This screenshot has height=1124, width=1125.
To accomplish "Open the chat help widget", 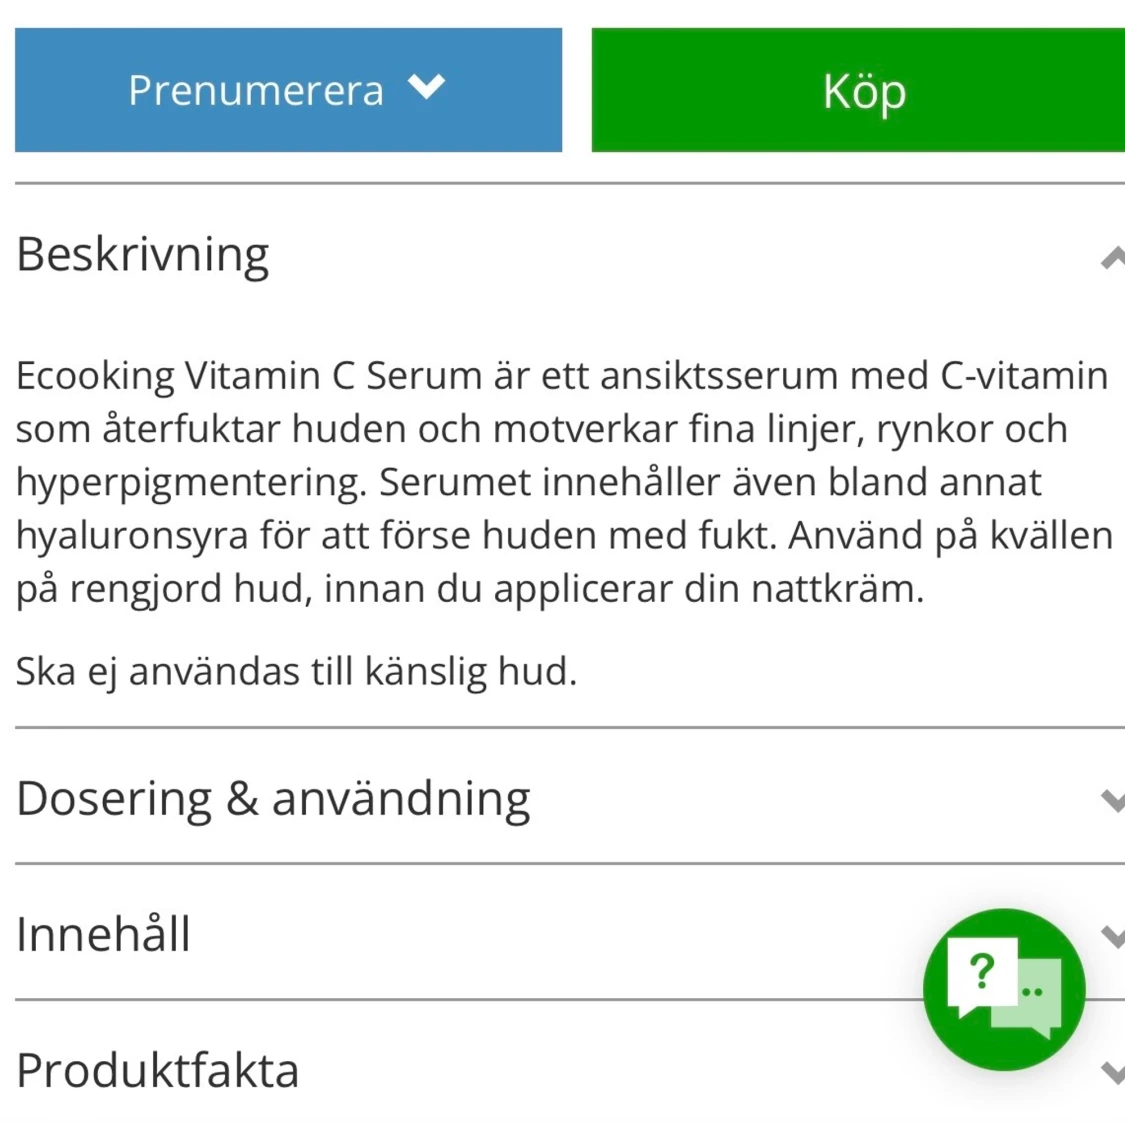I will [1003, 989].
